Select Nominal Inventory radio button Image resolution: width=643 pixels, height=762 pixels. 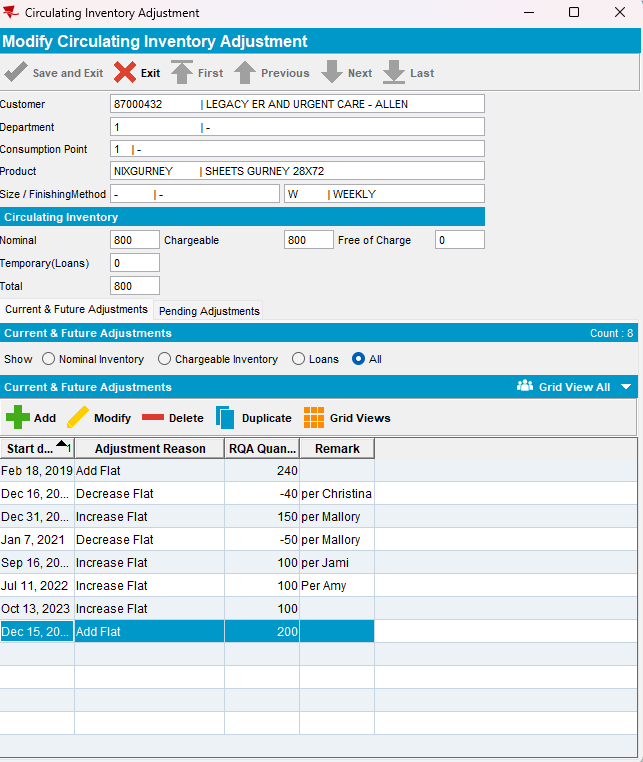[48, 359]
